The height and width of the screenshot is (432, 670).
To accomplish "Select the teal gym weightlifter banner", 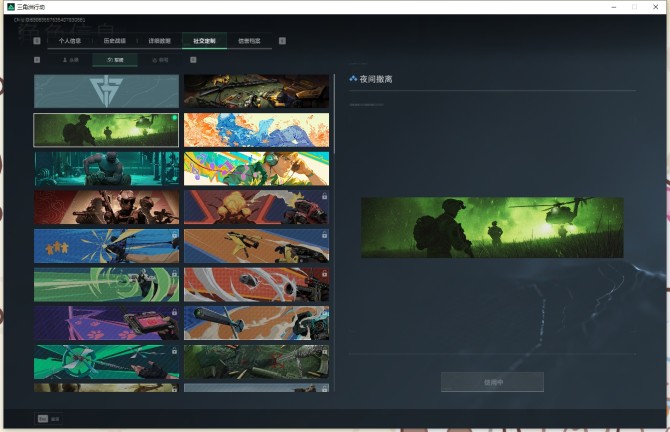I will (106, 169).
